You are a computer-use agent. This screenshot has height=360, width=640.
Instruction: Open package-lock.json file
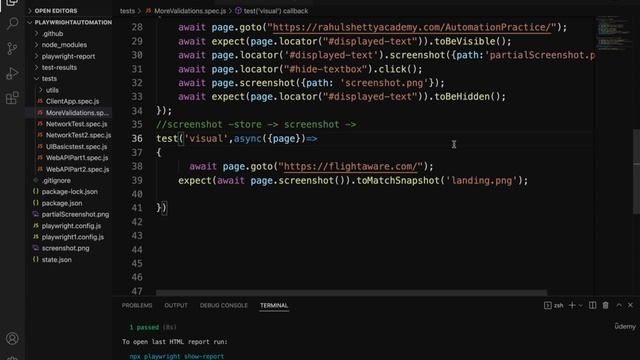[x=69, y=191]
